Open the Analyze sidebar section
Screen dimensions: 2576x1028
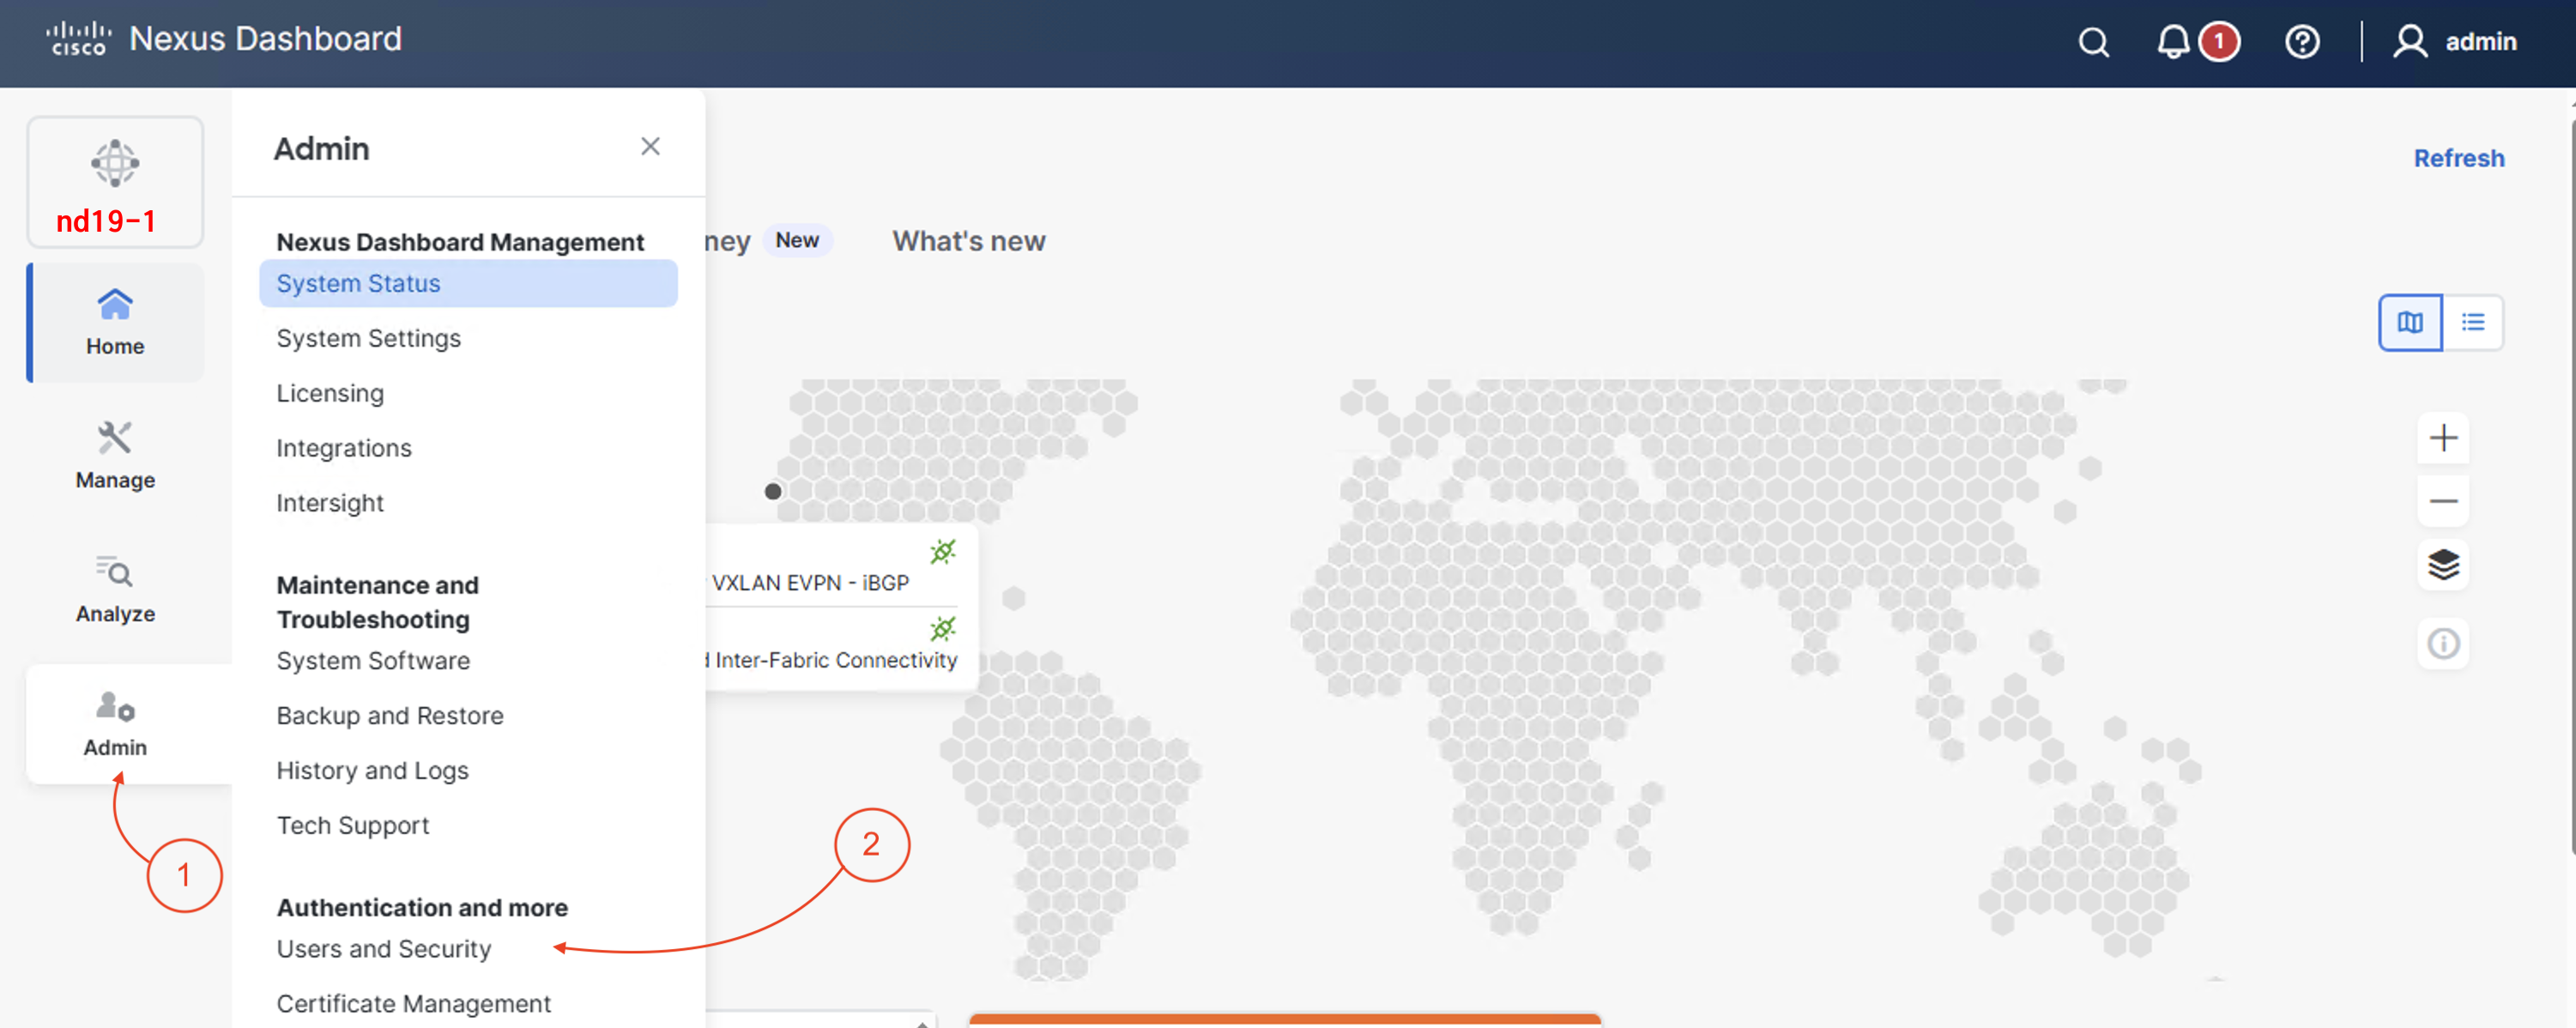115,589
